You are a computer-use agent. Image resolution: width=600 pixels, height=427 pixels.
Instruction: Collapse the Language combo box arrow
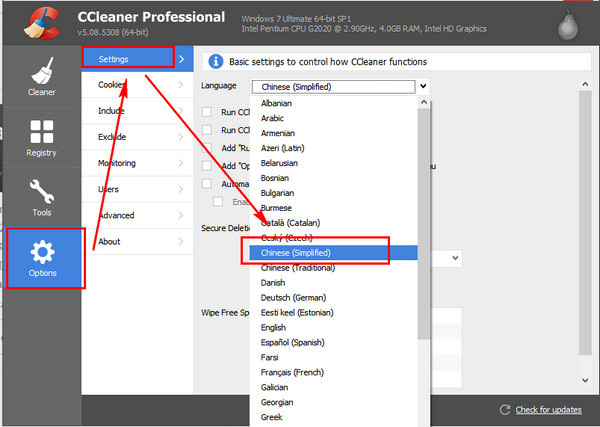tap(423, 86)
